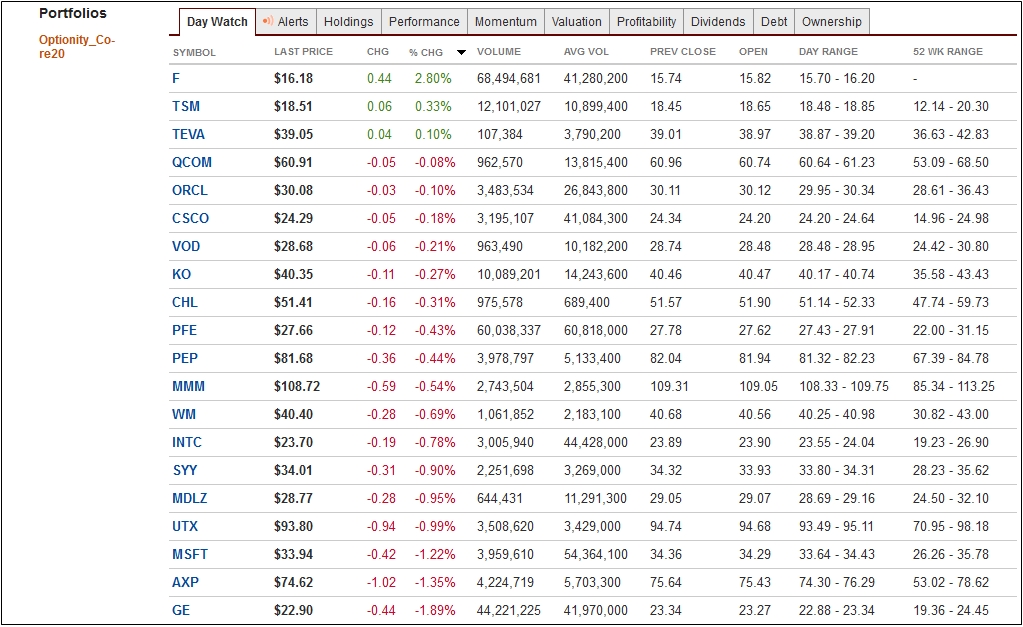1023x627 pixels.
Task: Select the AXP ticker link
Action: point(185,583)
